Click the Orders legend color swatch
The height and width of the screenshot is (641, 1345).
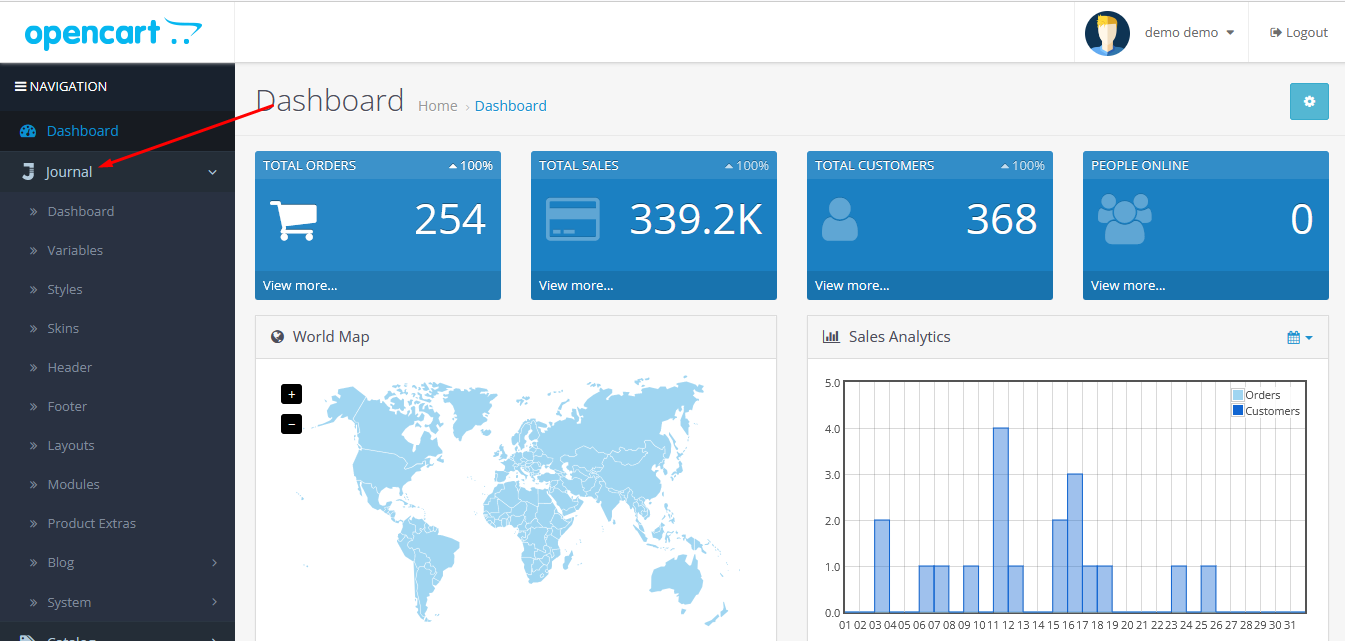point(1238,395)
